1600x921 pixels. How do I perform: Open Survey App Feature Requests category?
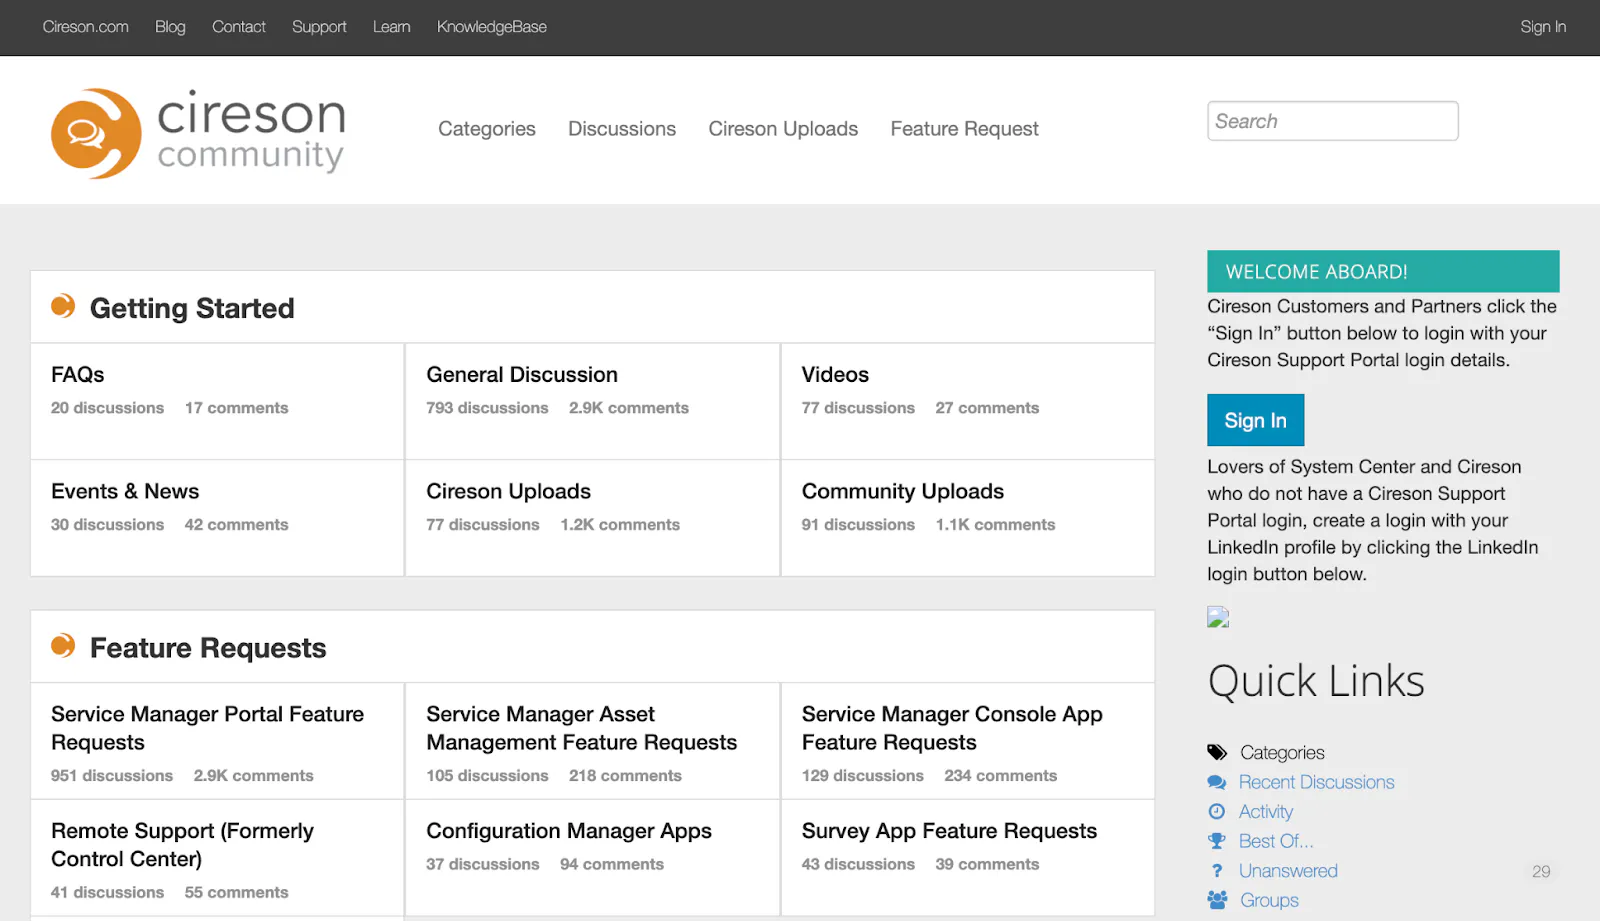pyautogui.click(x=949, y=831)
